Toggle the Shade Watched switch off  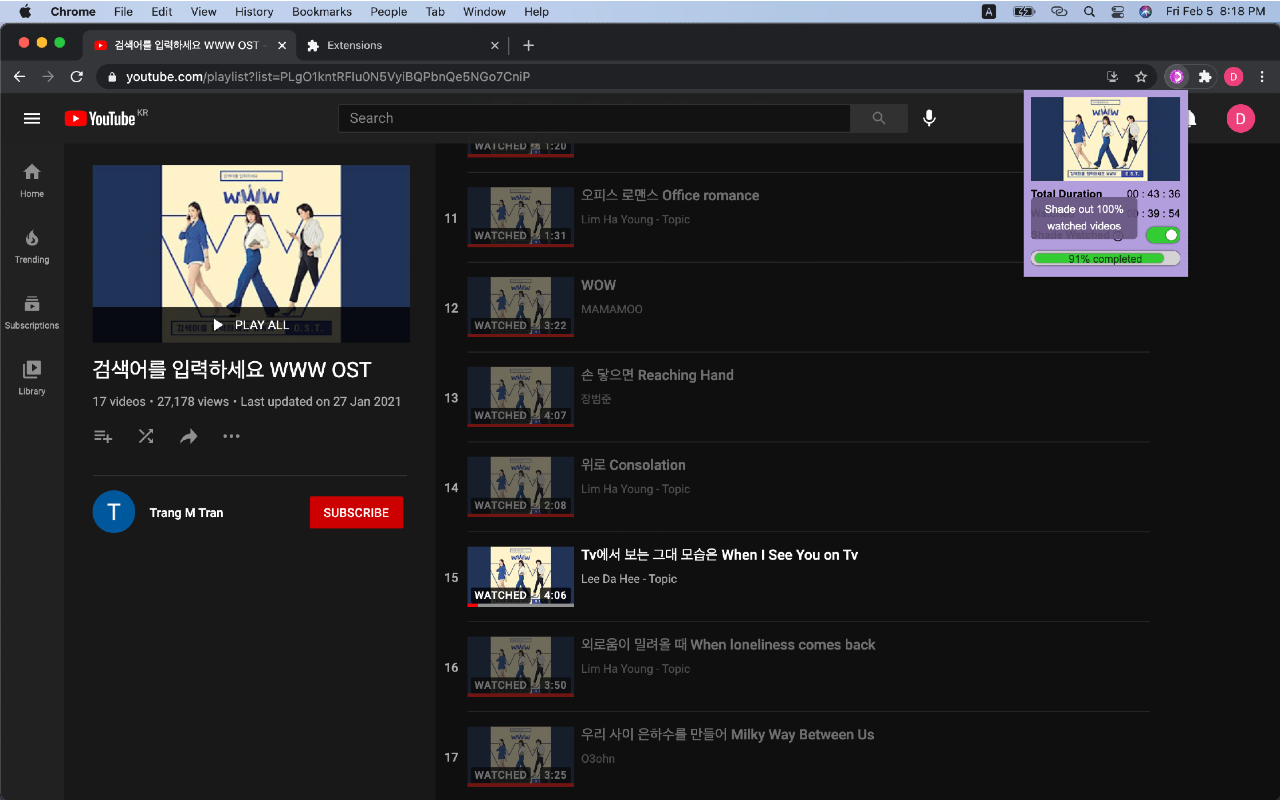1163,235
